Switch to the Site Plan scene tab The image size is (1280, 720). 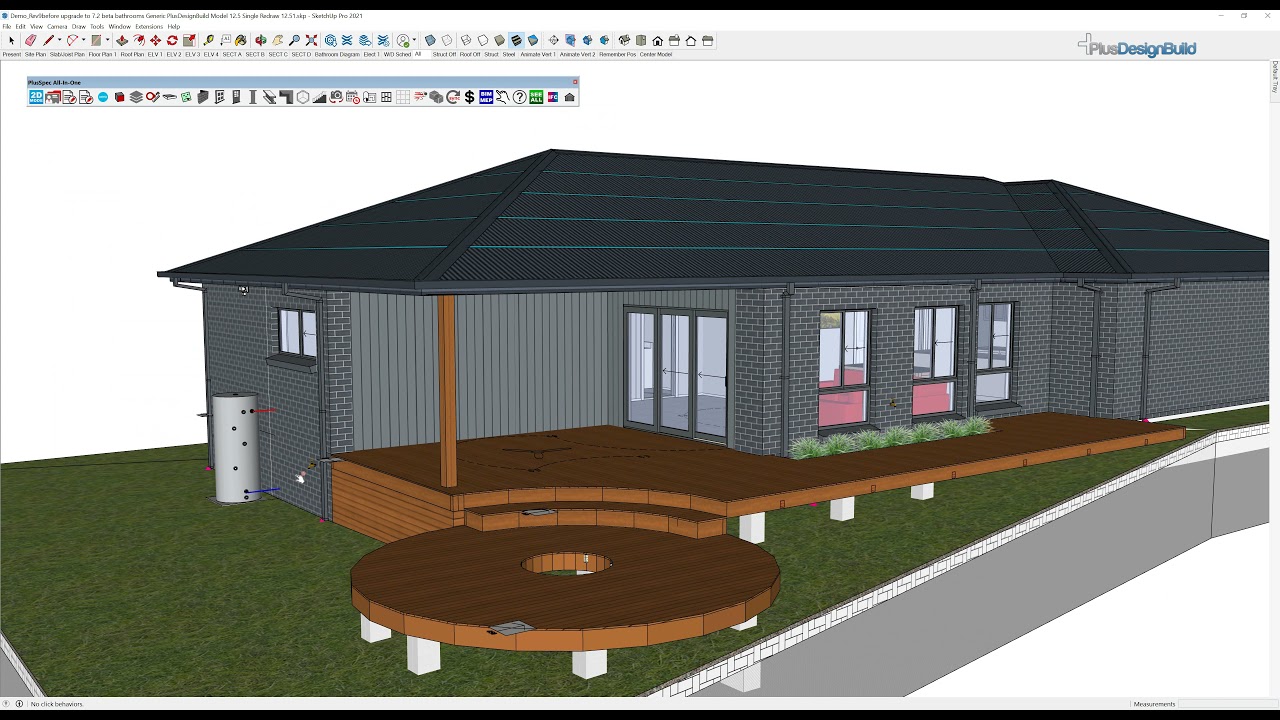[x=35, y=54]
